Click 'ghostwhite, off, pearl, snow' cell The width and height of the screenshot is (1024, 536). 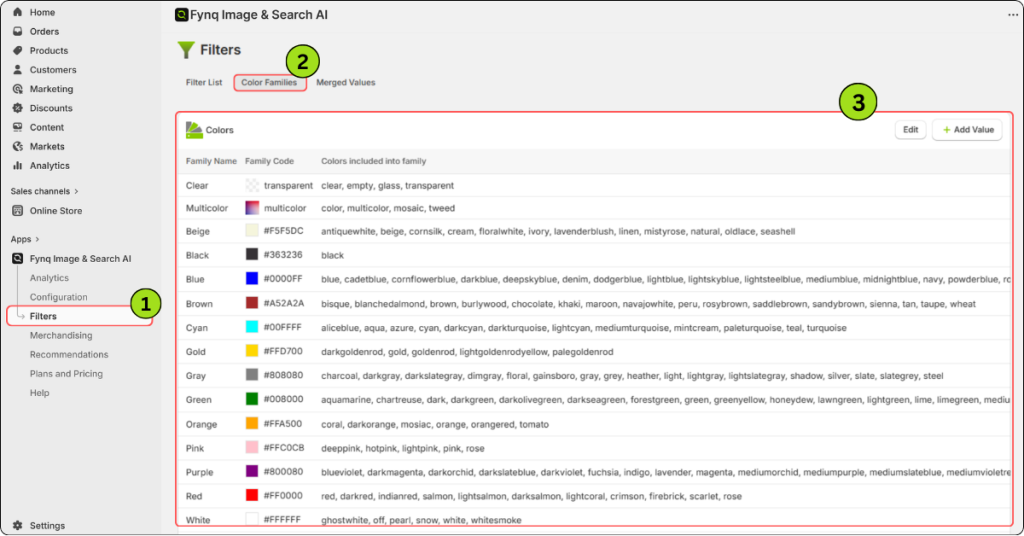pyautogui.click(x=421, y=520)
